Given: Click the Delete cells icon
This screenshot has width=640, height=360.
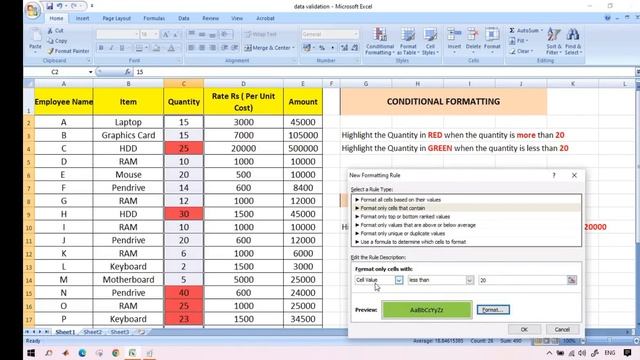Looking at the screenshot, I should (x=473, y=35).
